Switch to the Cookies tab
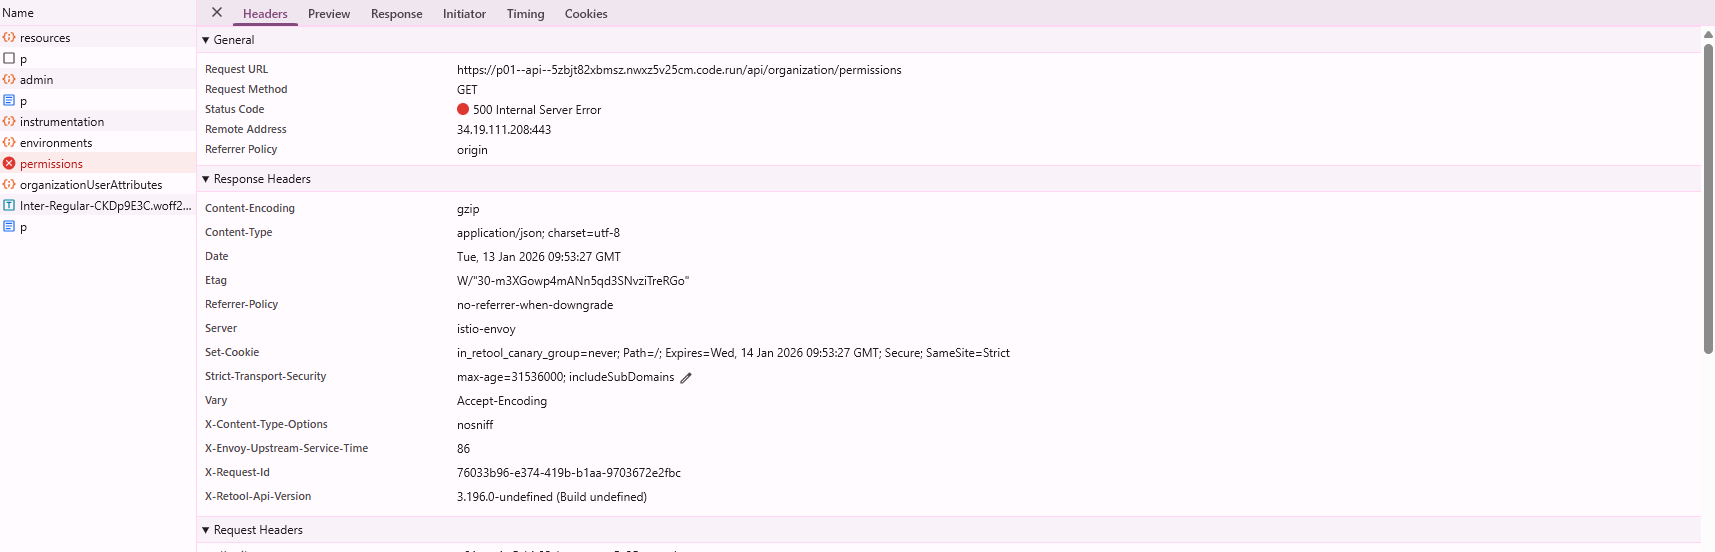Image resolution: width=1715 pixels, height=552 pixels. click(586, 14)
